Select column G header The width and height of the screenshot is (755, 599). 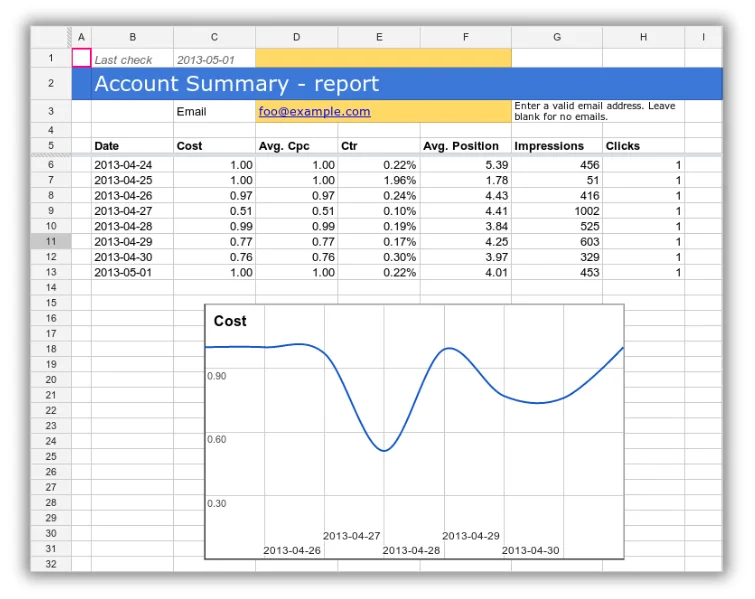click(556, 37)
